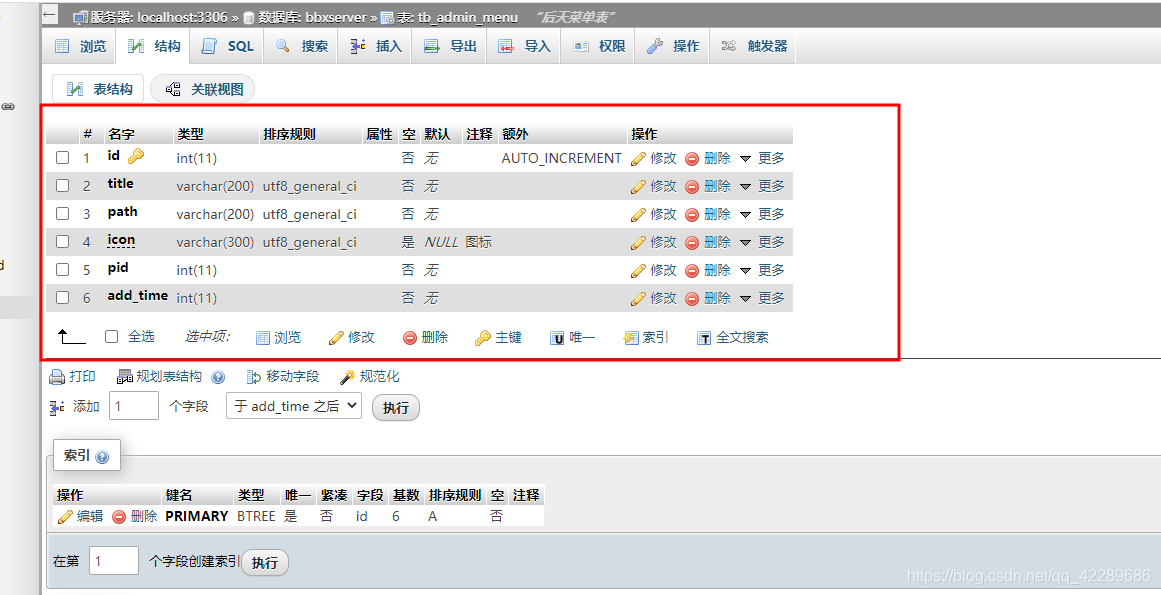Click the index column count input
Screen dimensions: 1161x595
pyautogui.click(x=114, y=561)
